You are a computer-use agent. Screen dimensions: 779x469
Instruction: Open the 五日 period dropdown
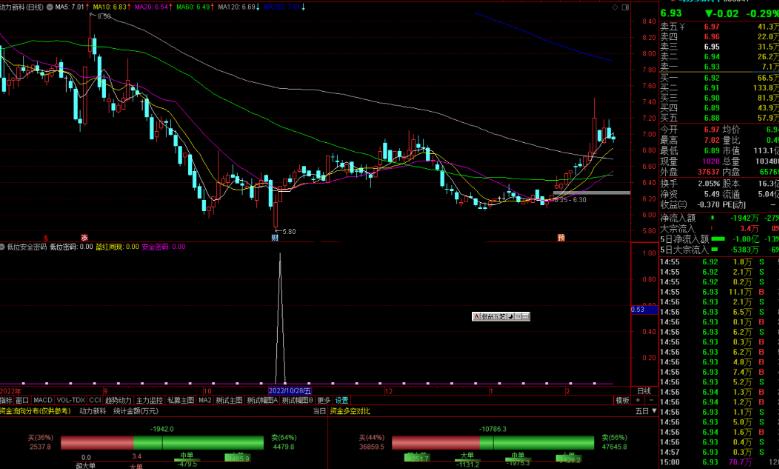pos(646,411)
